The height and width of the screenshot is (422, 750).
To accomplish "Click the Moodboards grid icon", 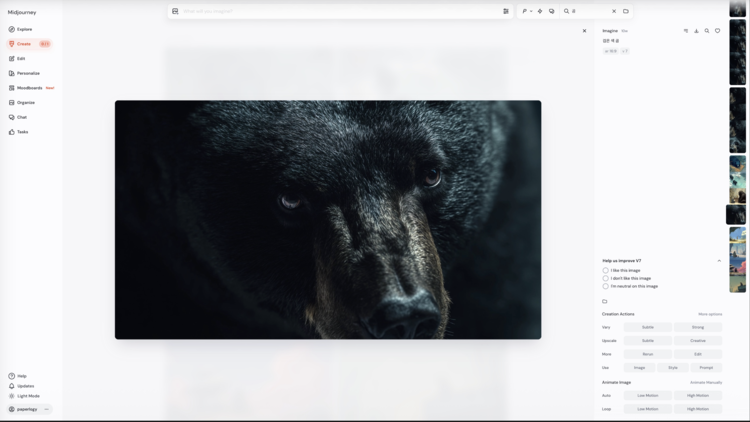I will coord(11,88).
